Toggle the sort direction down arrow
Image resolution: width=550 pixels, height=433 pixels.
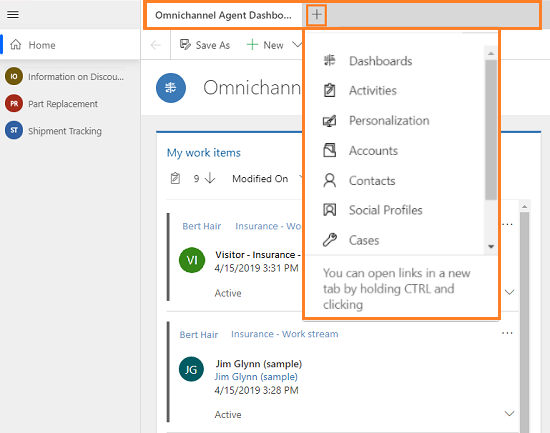tap(210, 178)
